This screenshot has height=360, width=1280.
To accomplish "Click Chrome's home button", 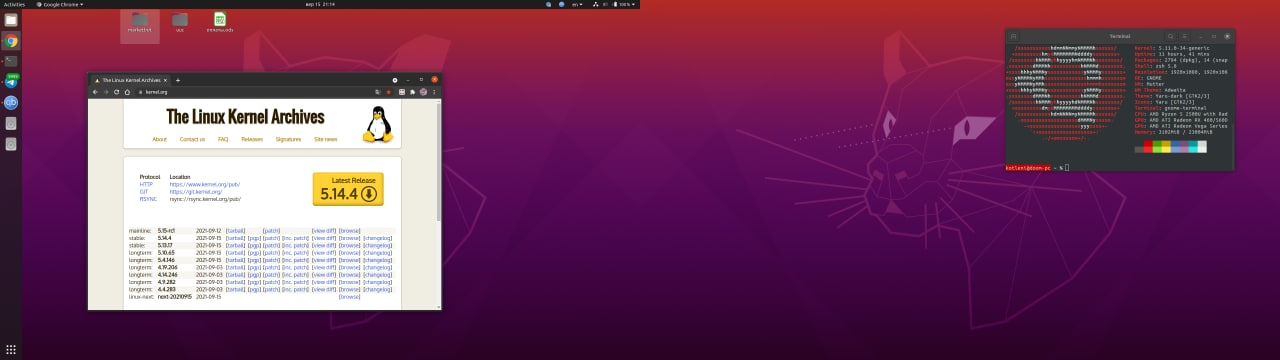I will tap(127, 92).
